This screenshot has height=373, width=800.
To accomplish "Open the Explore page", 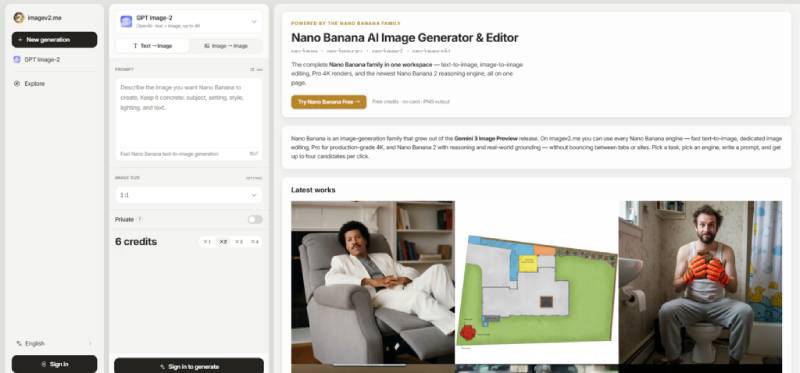I will pos(55,84).
